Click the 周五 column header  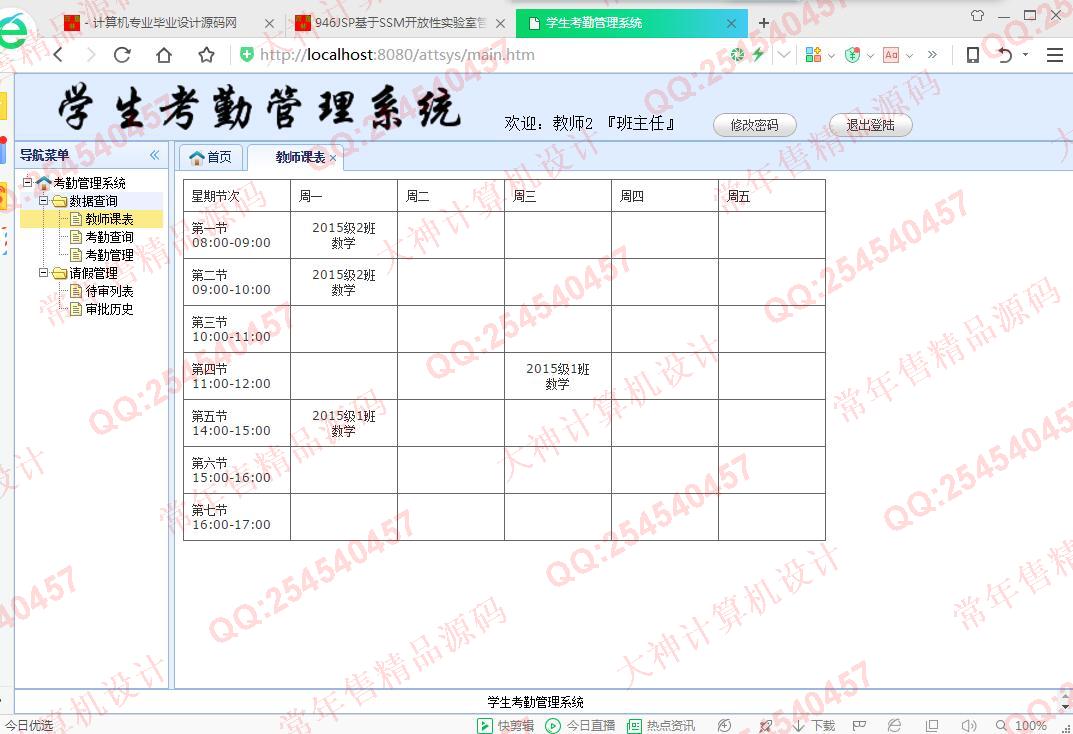(x=772, y=196)
